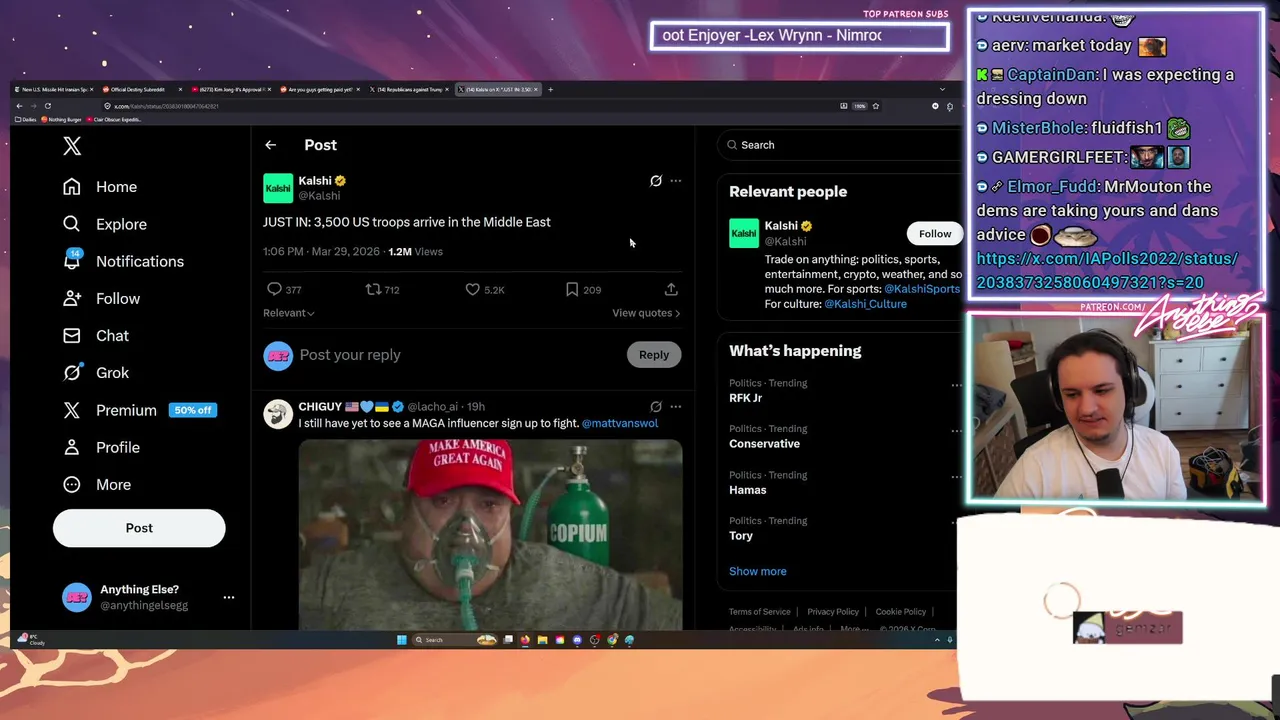Open Profile in the sidebar

coord(101,447)
